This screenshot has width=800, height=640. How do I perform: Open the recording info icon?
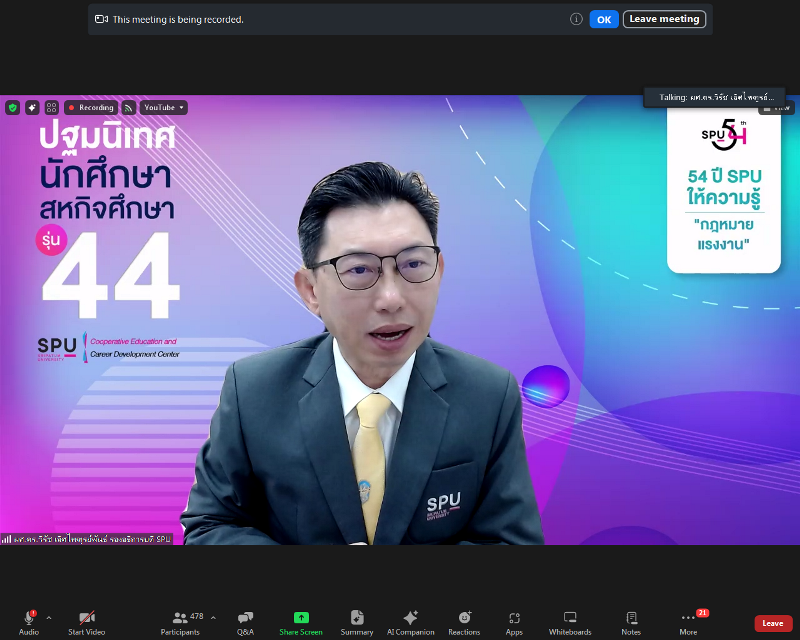pos(576,19)
